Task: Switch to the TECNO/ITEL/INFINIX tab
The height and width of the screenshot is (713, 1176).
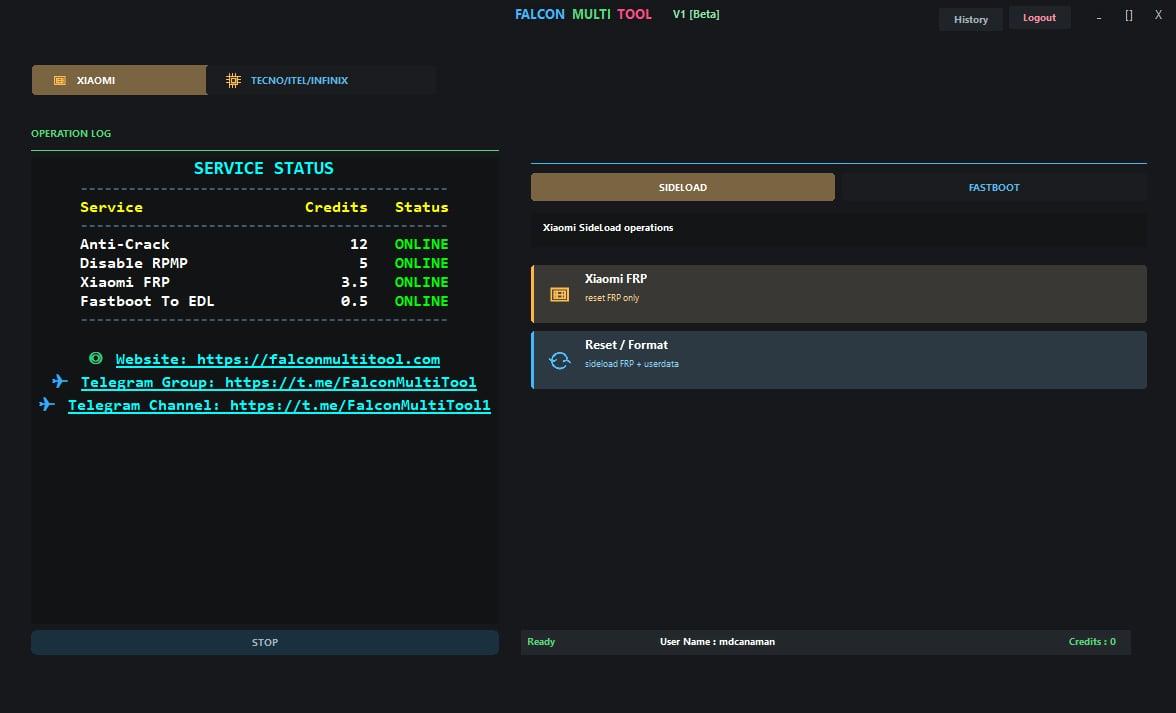Action: 322,80
